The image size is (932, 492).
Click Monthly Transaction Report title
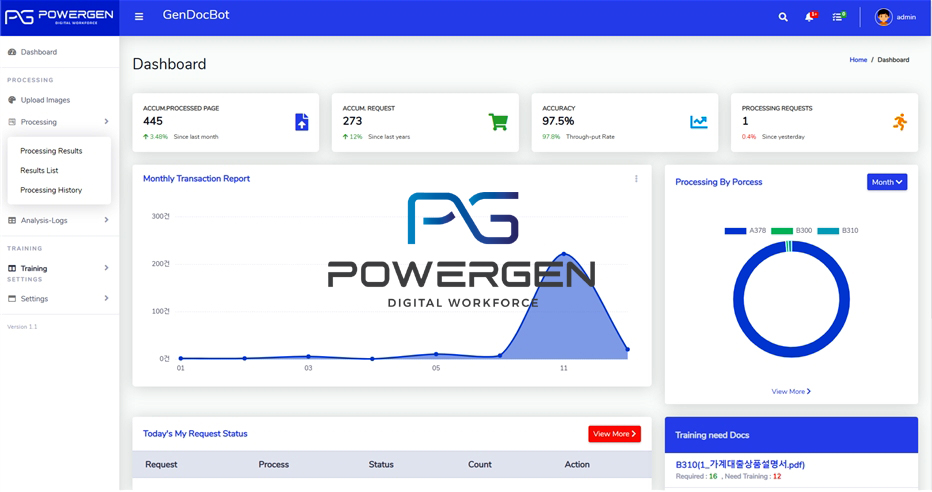196,179
